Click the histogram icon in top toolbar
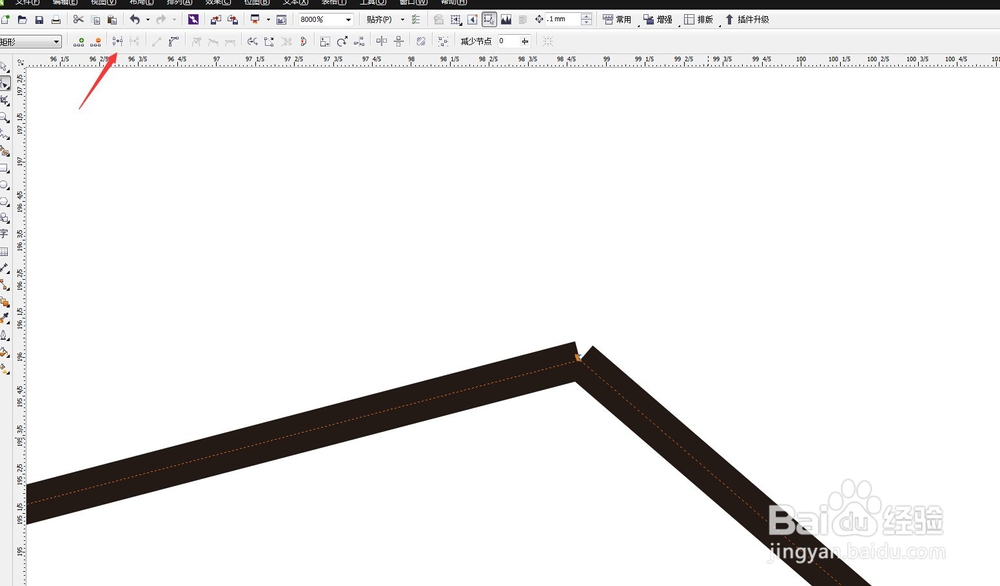The height and width of the screenshot is (586, 1000). coord(506,20)
